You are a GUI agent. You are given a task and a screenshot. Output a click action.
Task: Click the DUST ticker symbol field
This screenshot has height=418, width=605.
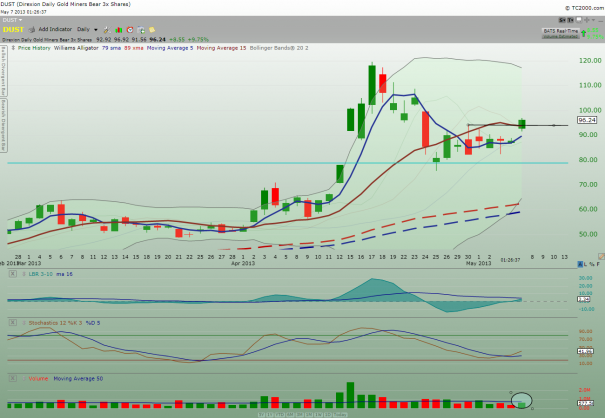pyautogui.click(x=13, y=30)
